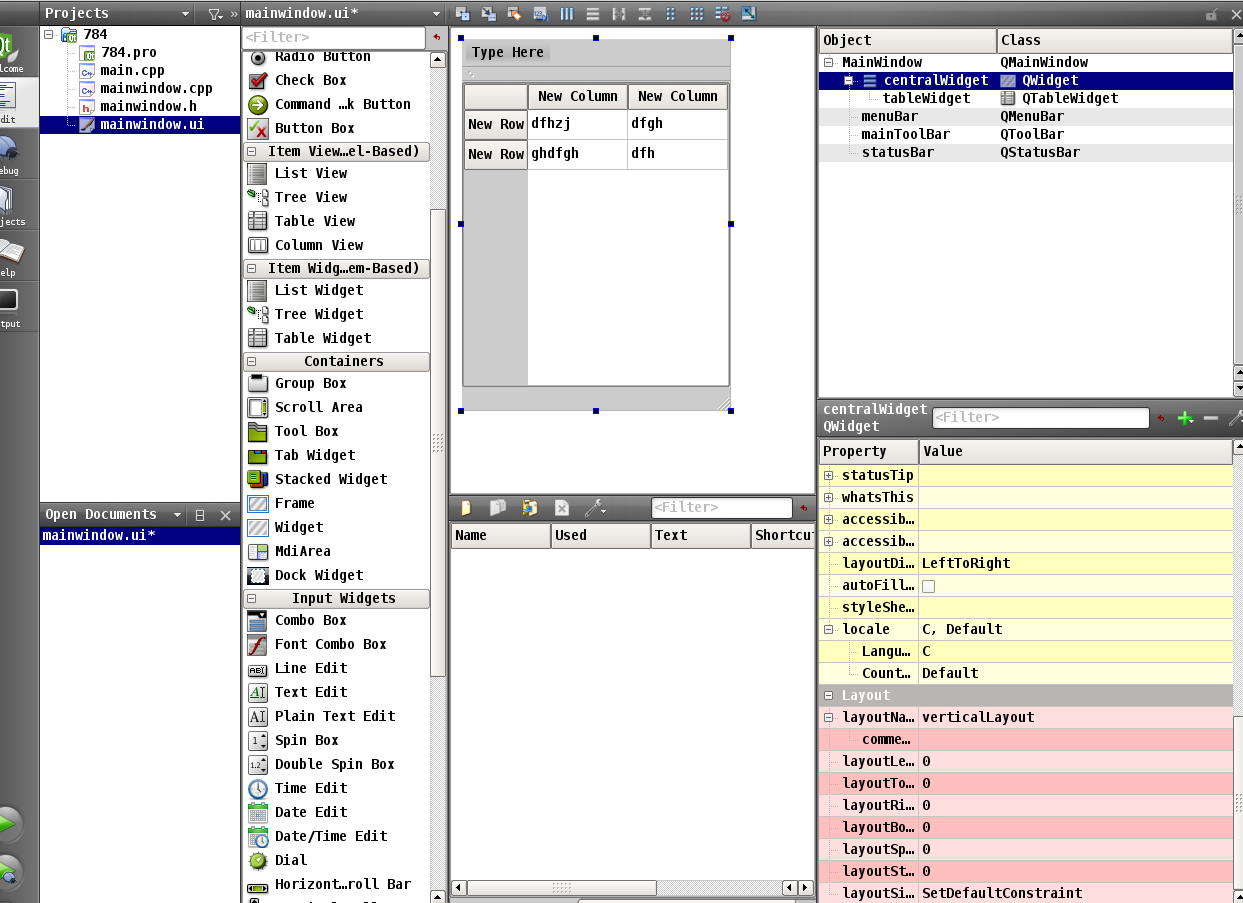Switch to Edit Buddies mode
The image size is (1243, 903).
pyautogui.click(x=515, y=14)
